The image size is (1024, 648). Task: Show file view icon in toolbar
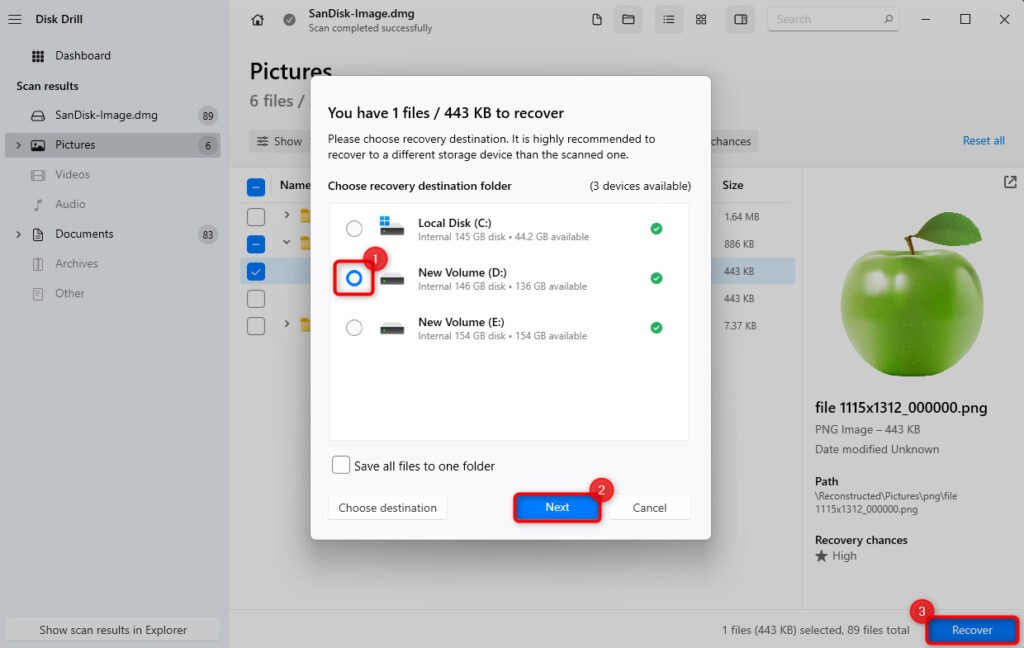(x=597, y=20)
